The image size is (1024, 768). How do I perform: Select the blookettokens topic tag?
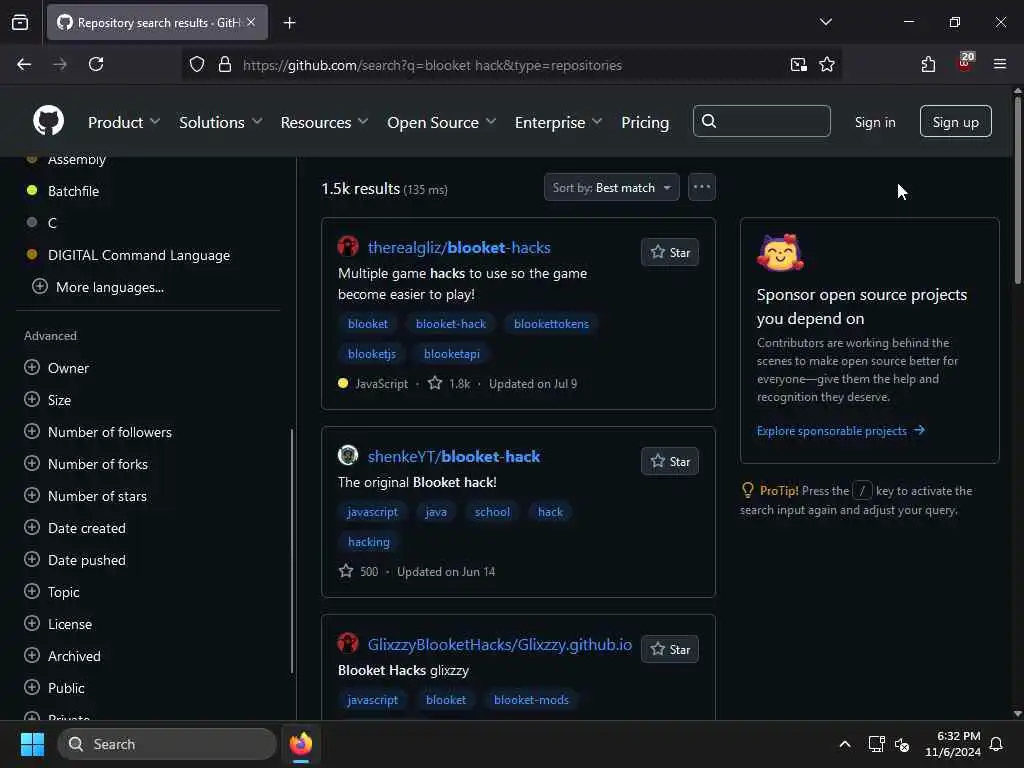click(551, 324)
